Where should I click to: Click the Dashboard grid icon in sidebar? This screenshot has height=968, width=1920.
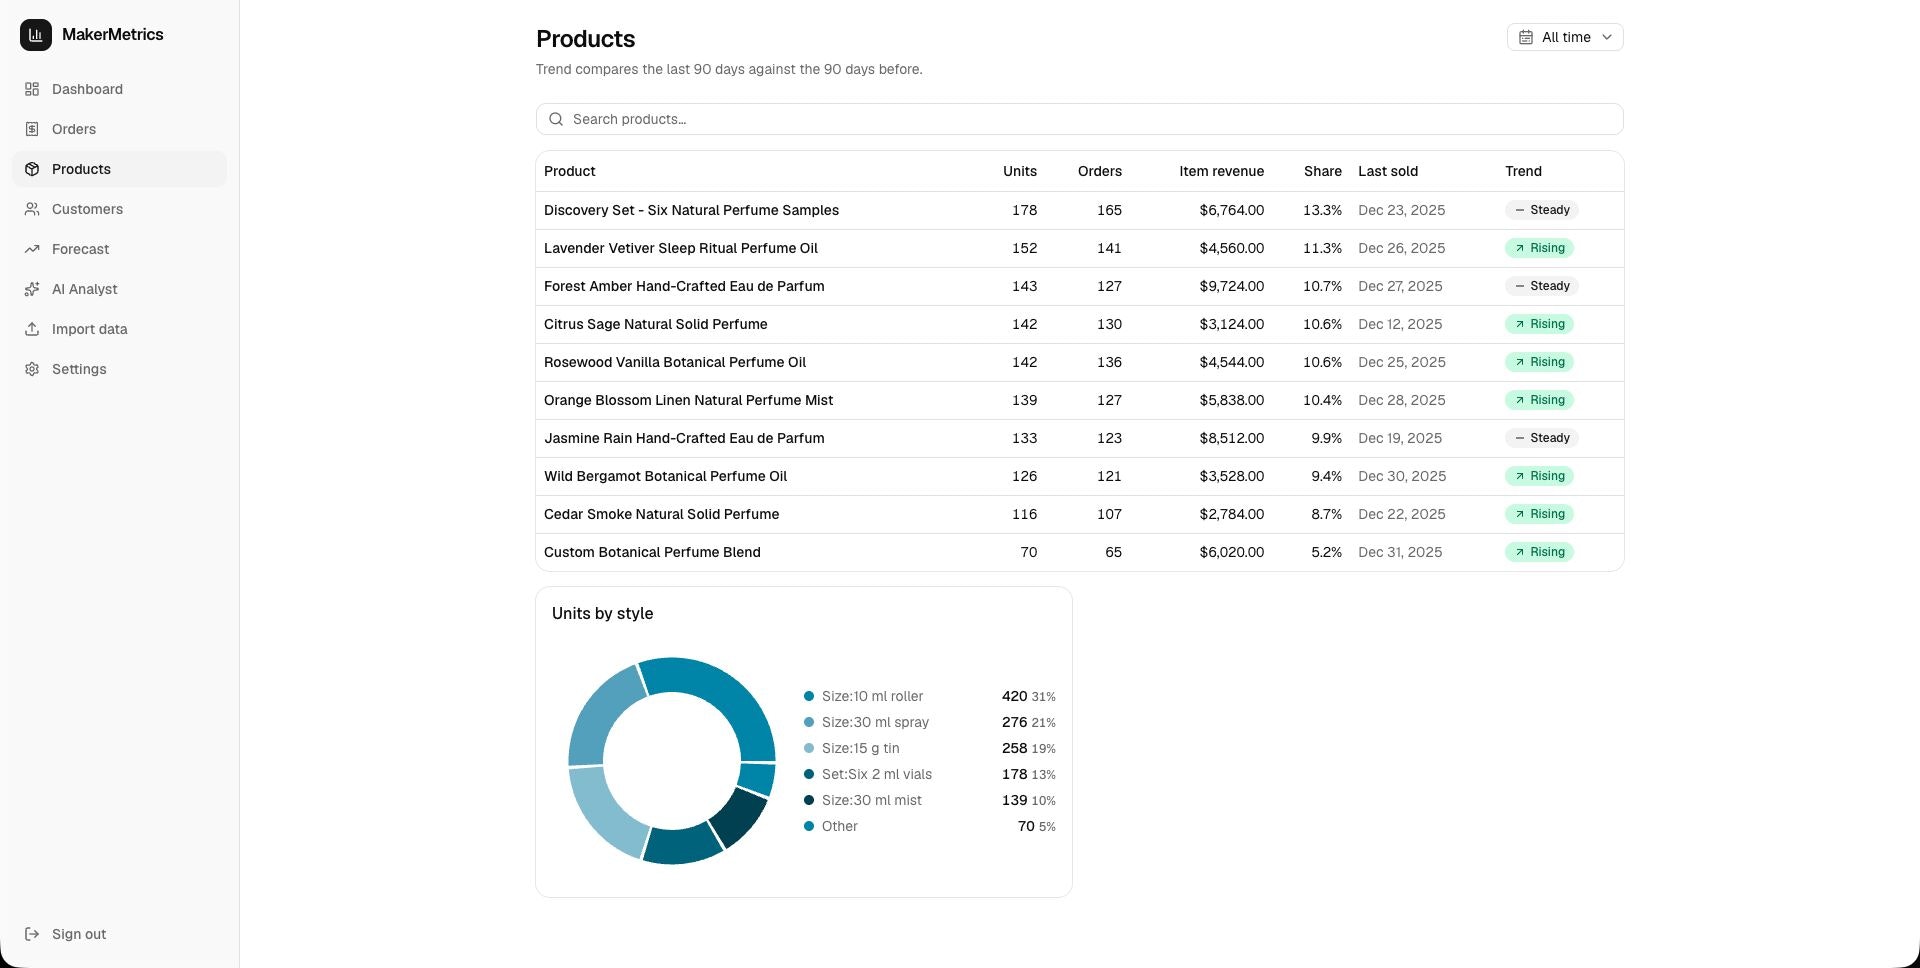coord(32,89)
